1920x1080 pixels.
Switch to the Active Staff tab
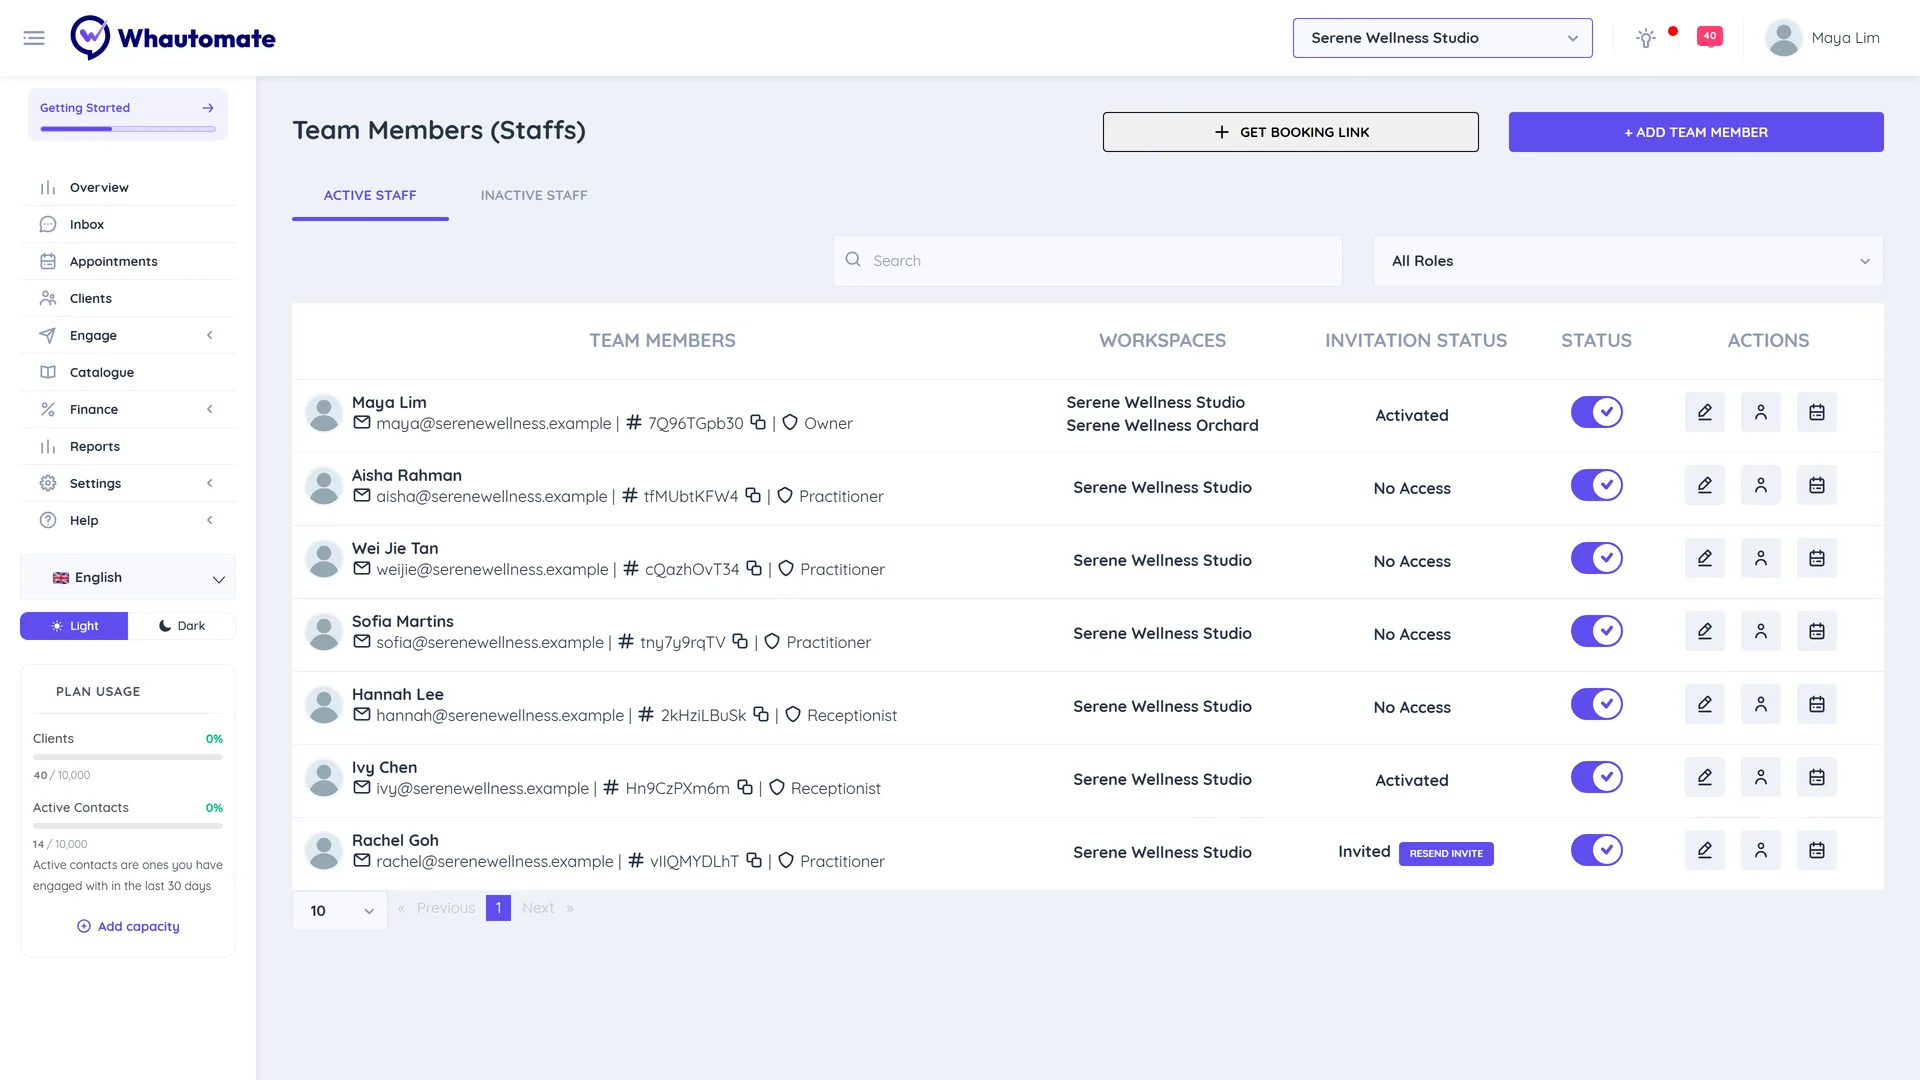(x=370, y=196)
